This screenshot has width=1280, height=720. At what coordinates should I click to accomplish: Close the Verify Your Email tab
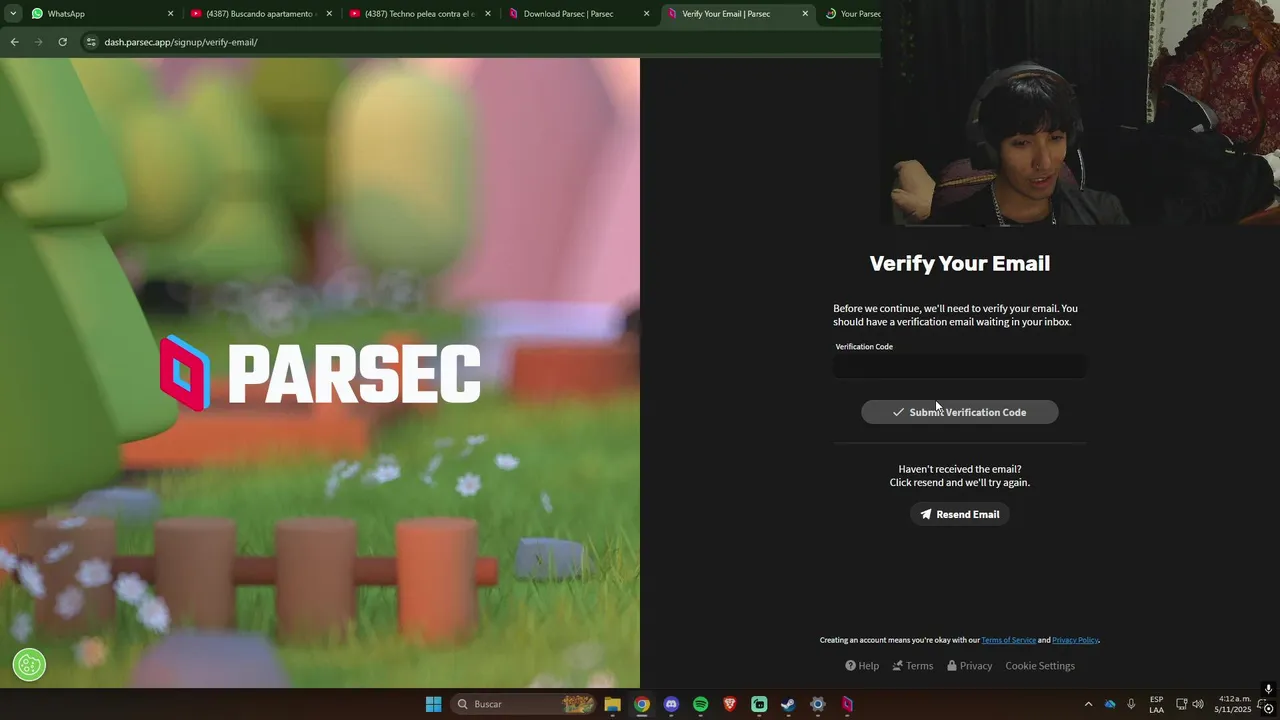coord(805,14)
